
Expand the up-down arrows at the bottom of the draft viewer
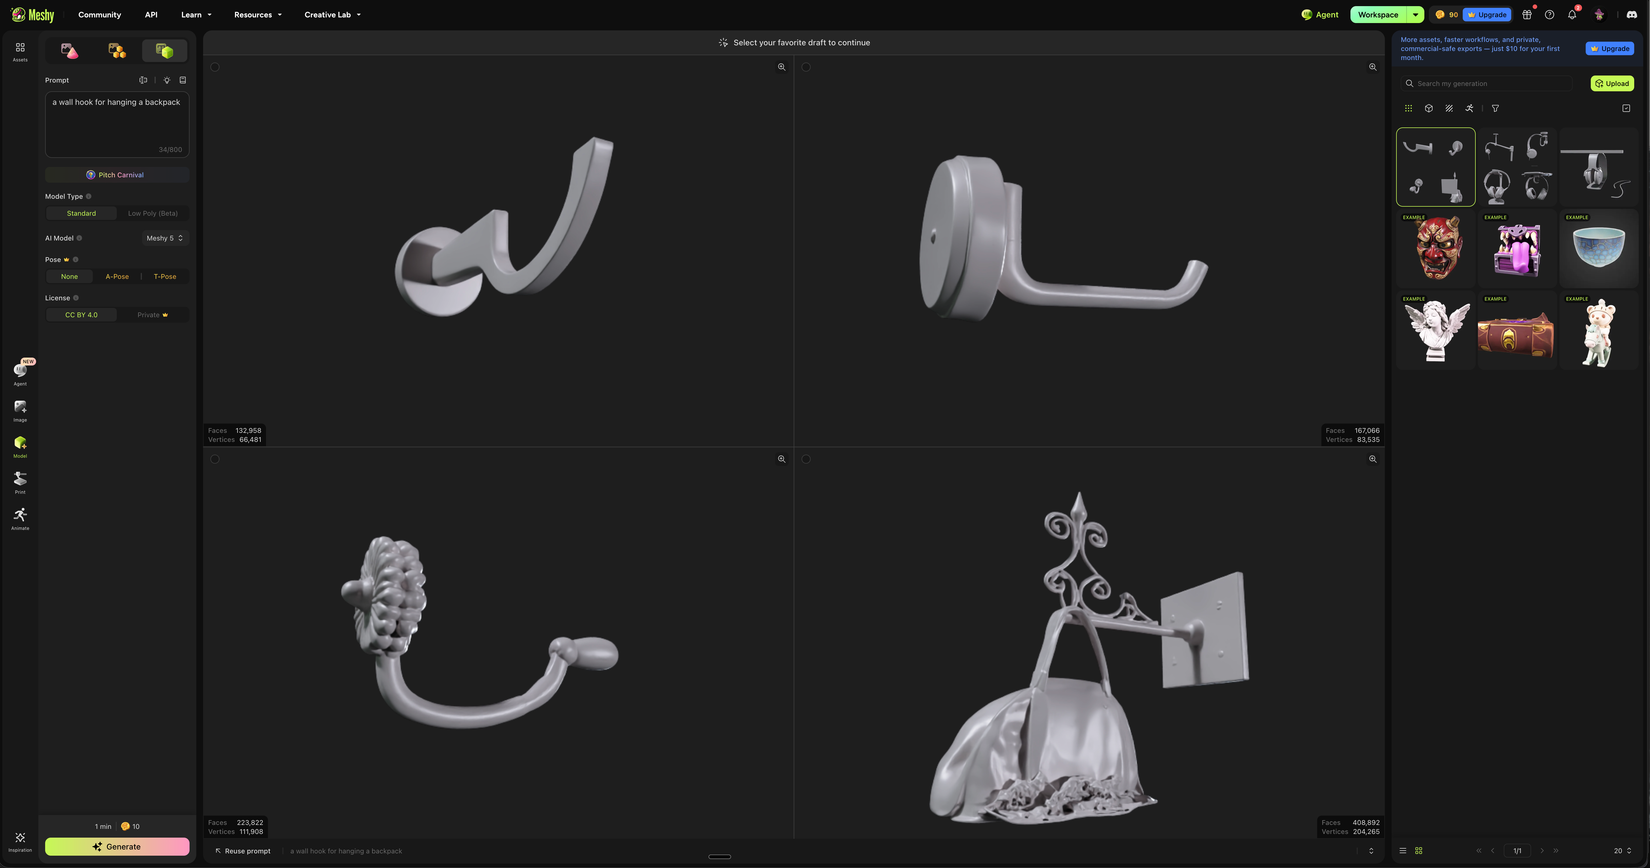pos(1371,851)
